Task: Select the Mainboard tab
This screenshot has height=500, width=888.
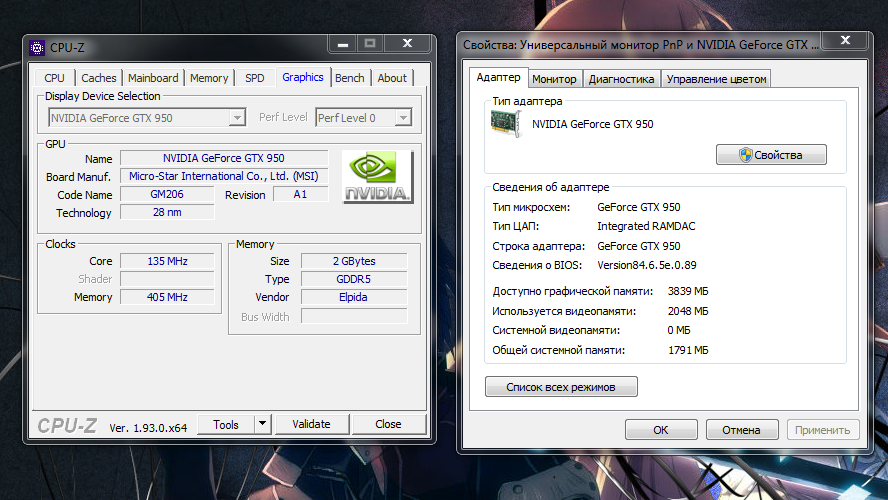Action: pos(153,78)
